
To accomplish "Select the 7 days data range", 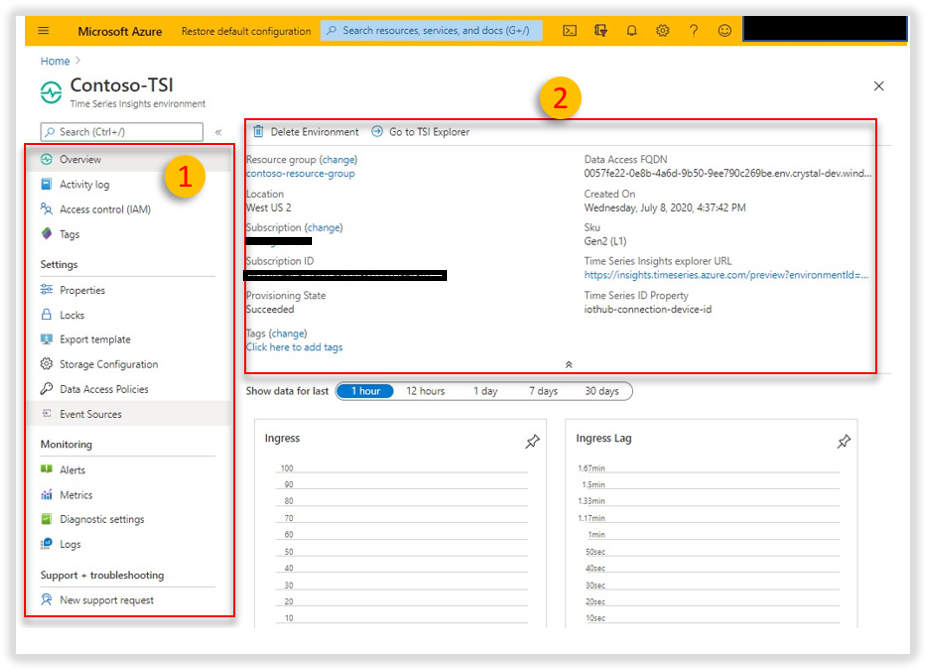I will [543, 391].
